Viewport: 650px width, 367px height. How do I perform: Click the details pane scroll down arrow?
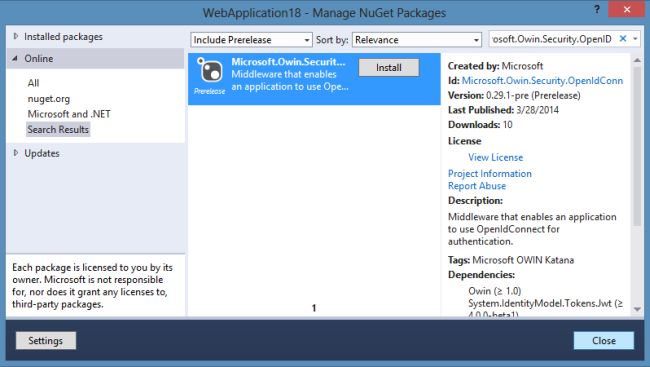(x=637, y=309)
